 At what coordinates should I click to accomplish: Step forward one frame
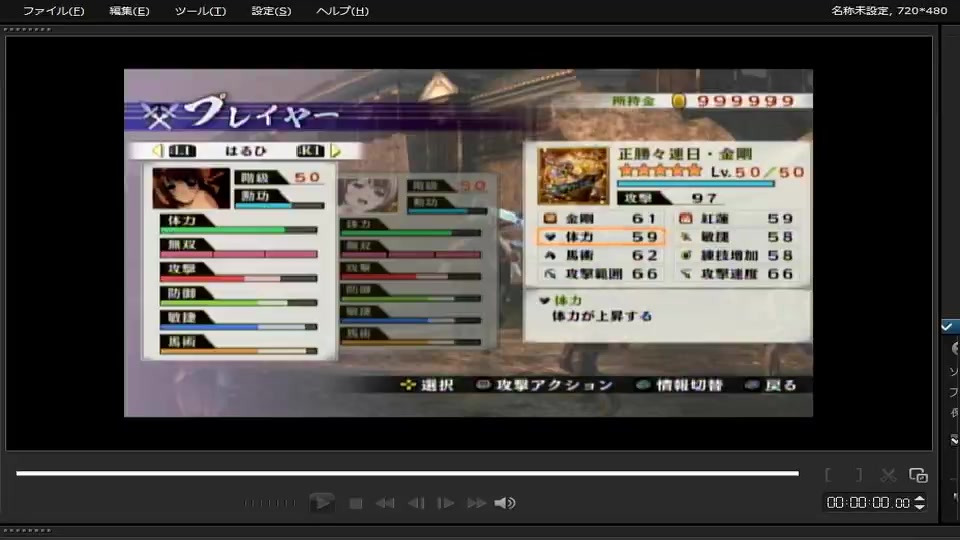coord(446,503)
